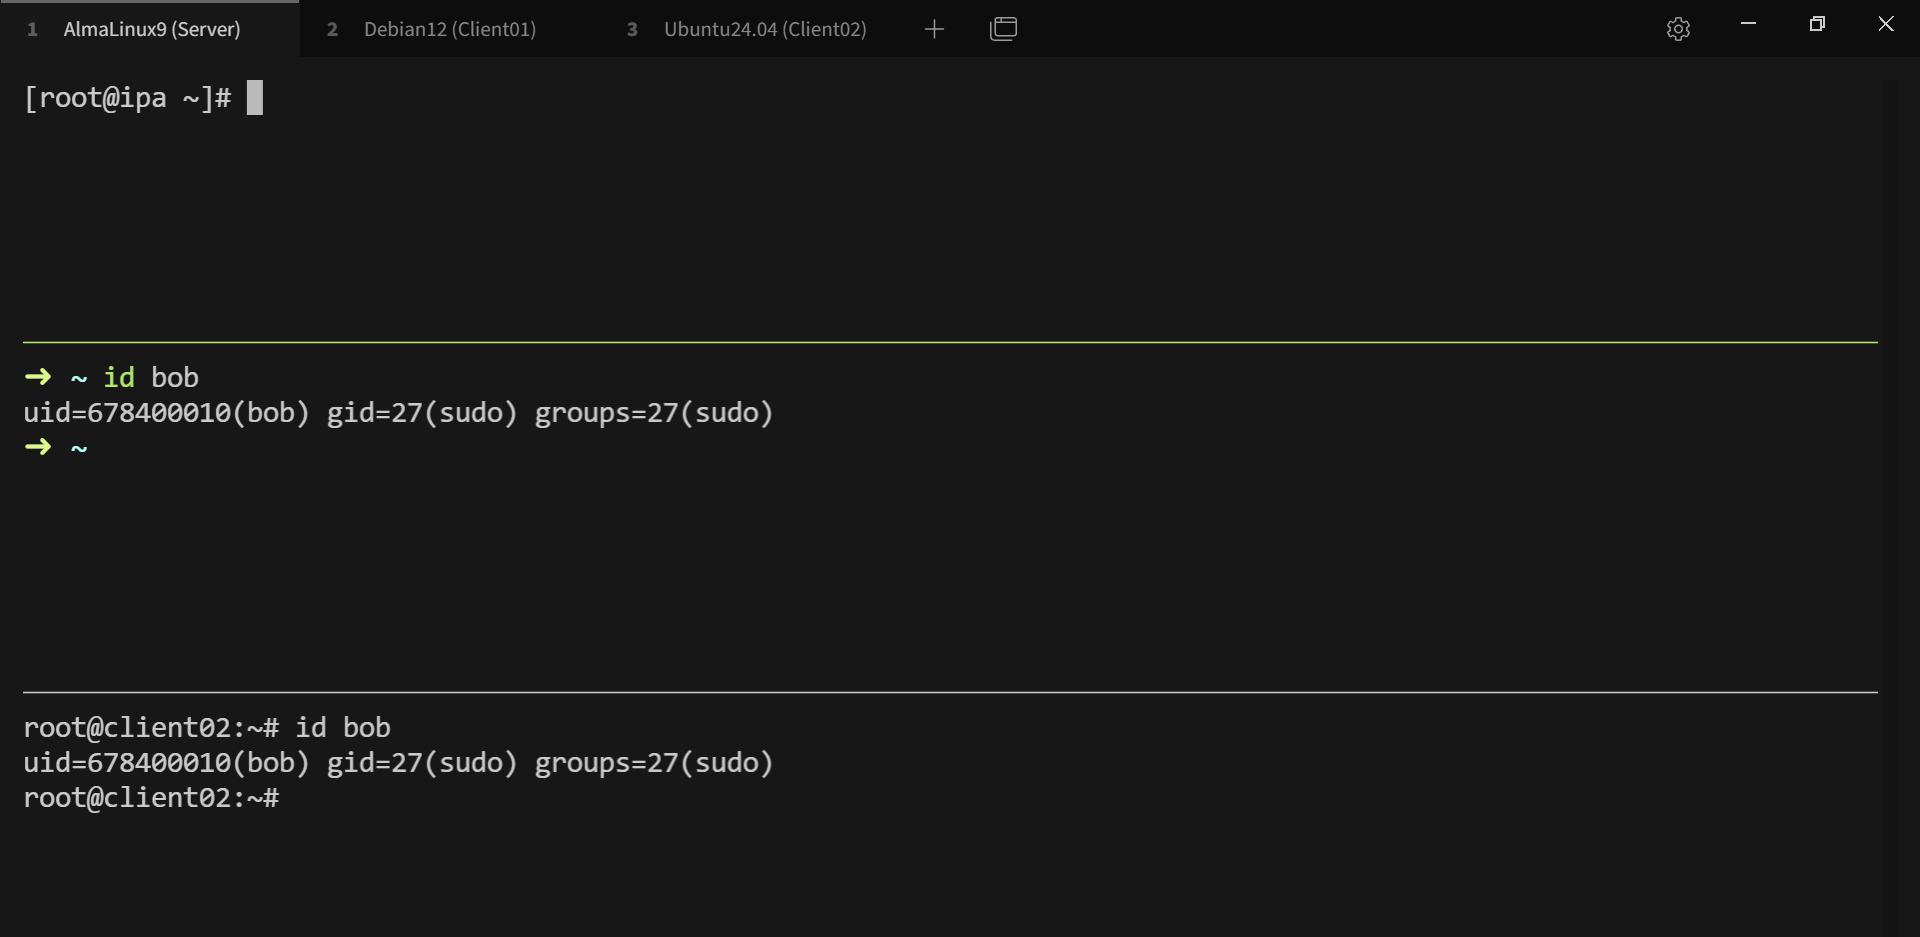Focus the root@ipa prompt in top pane
The height and width of the screenshot is (937, 1920).
pyautogui.click(x=127, y=98)
